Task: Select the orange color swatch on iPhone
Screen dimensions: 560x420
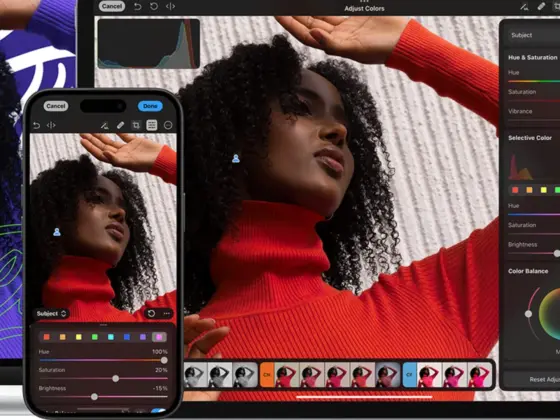Action: pos(62,337)
